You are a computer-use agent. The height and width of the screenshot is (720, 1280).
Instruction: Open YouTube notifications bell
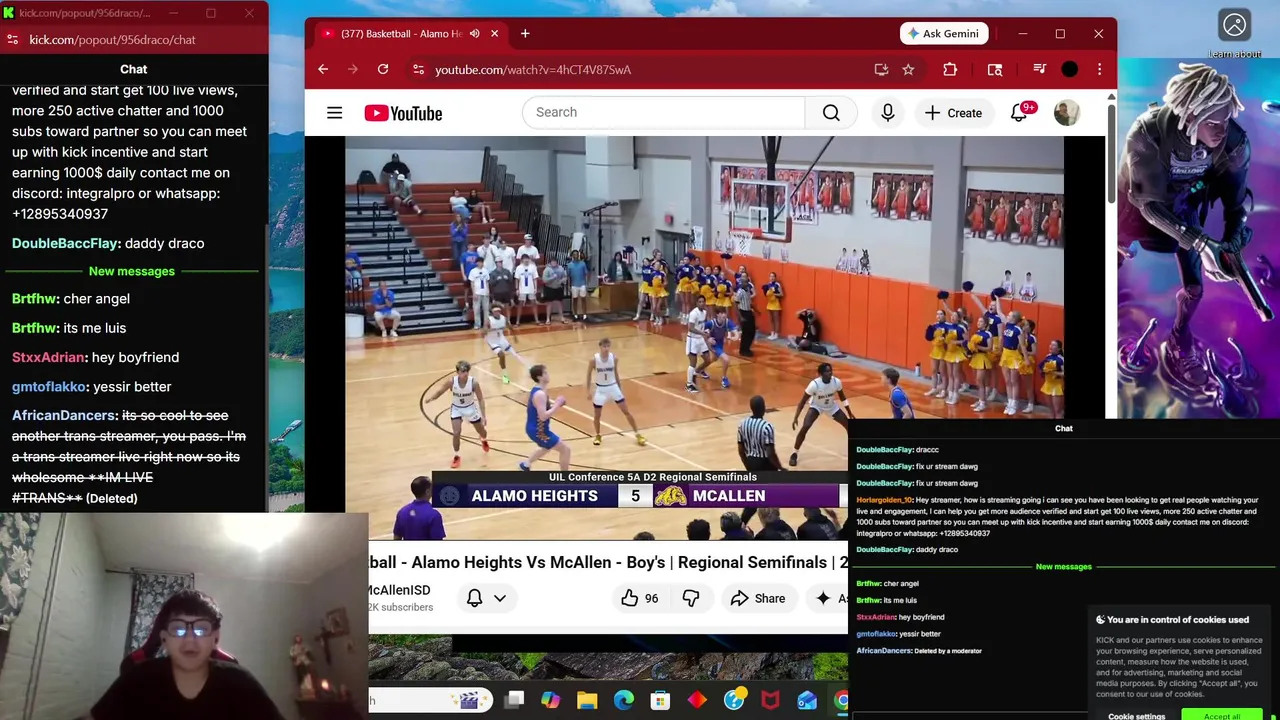pos(1019,112)
